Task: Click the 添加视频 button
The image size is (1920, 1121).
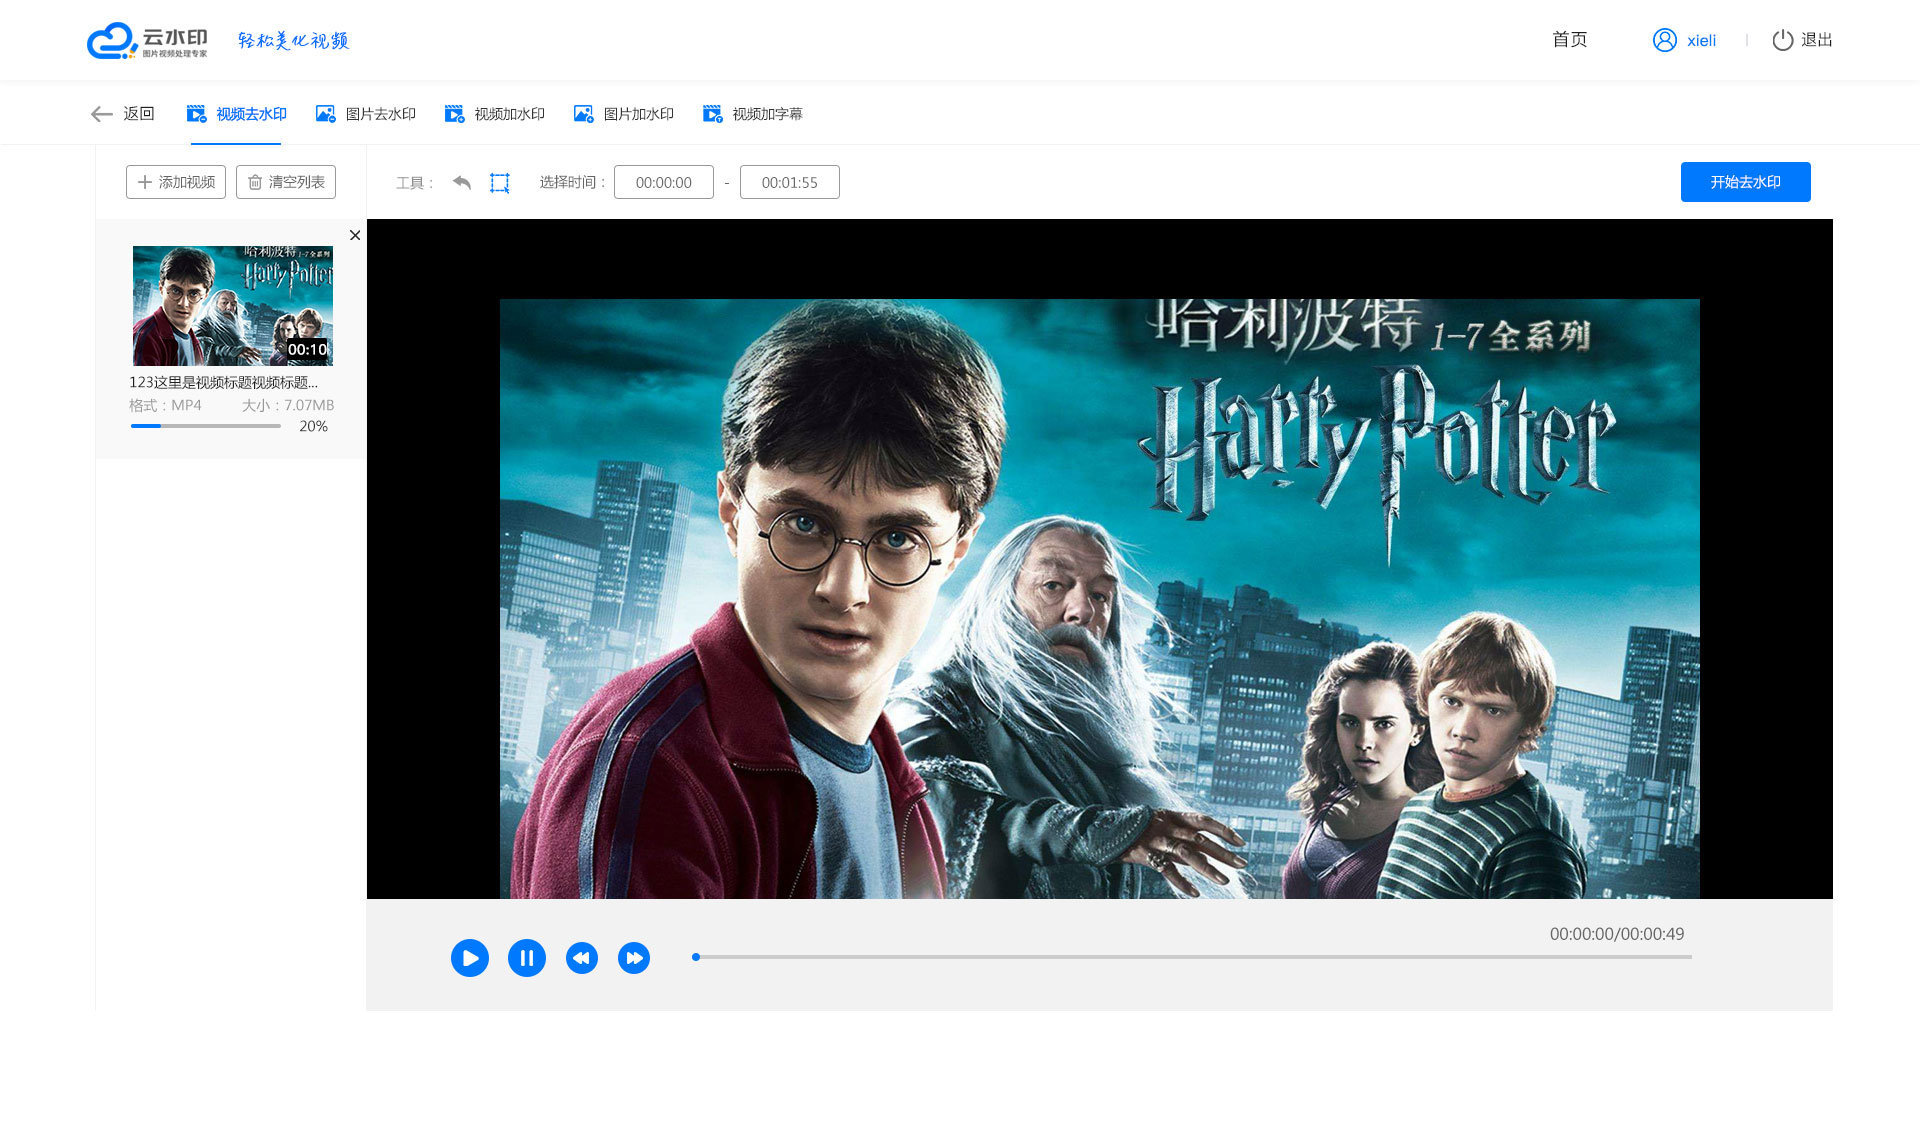Action: [176, 182]
